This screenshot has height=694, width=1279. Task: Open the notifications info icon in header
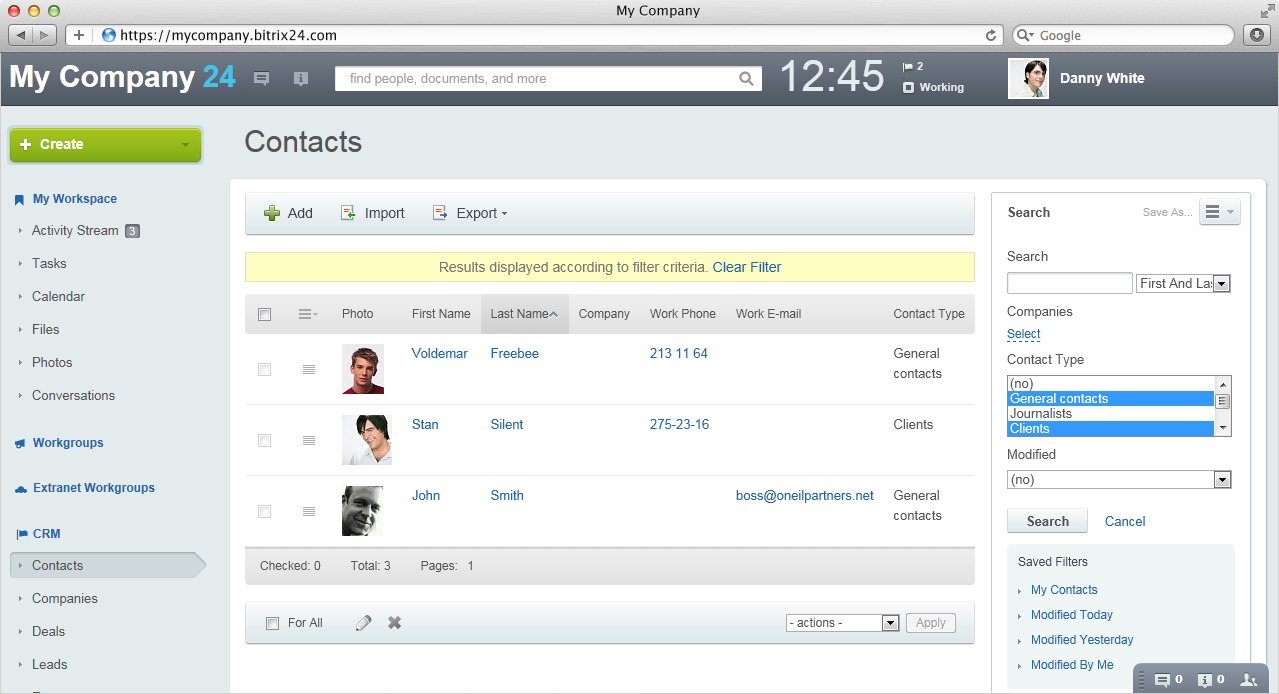(x=301, y=78)
